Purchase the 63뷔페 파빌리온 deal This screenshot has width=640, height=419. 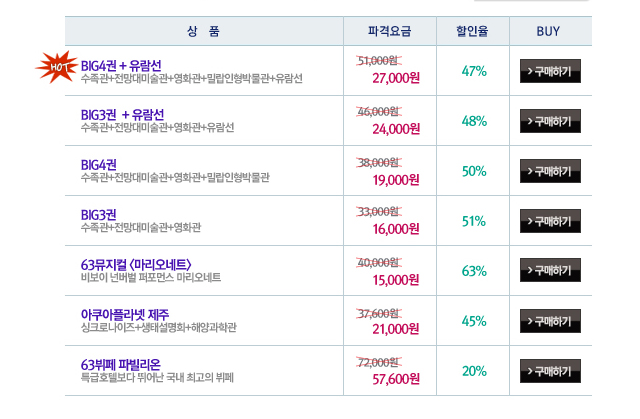pyautogui.click(x=550, y=371)
